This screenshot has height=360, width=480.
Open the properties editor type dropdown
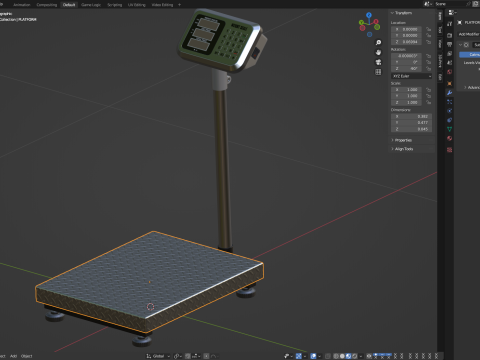pos(452,12)
